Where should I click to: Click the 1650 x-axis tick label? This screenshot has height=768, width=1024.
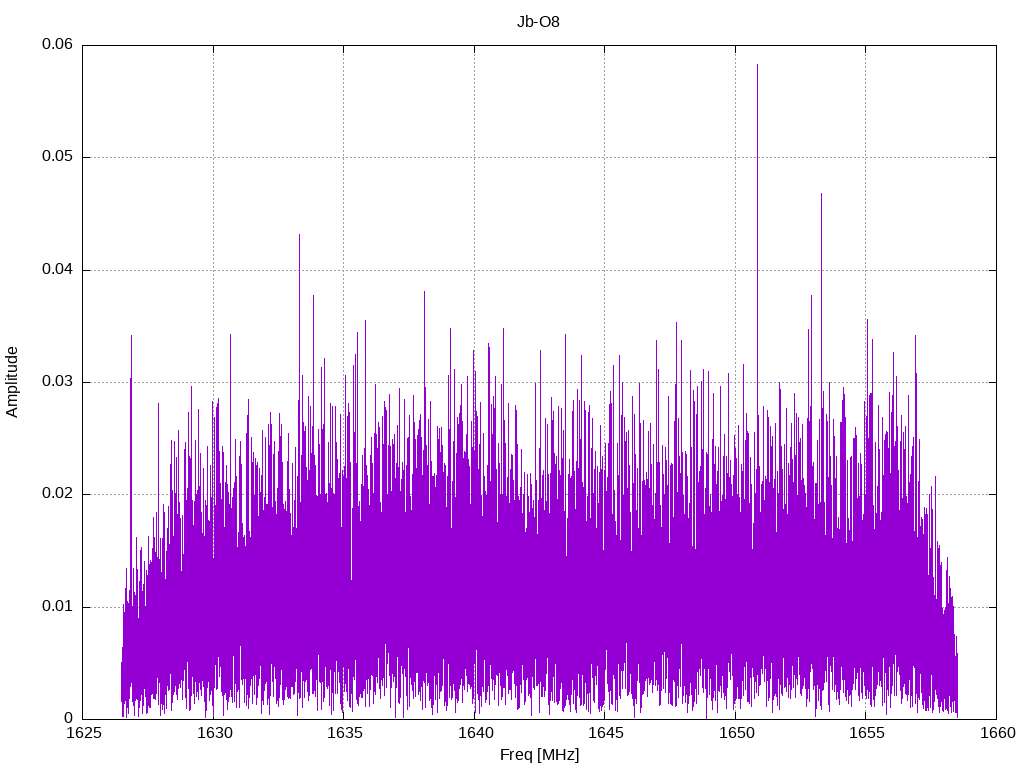pyautogui.click(x=737, y=733)
